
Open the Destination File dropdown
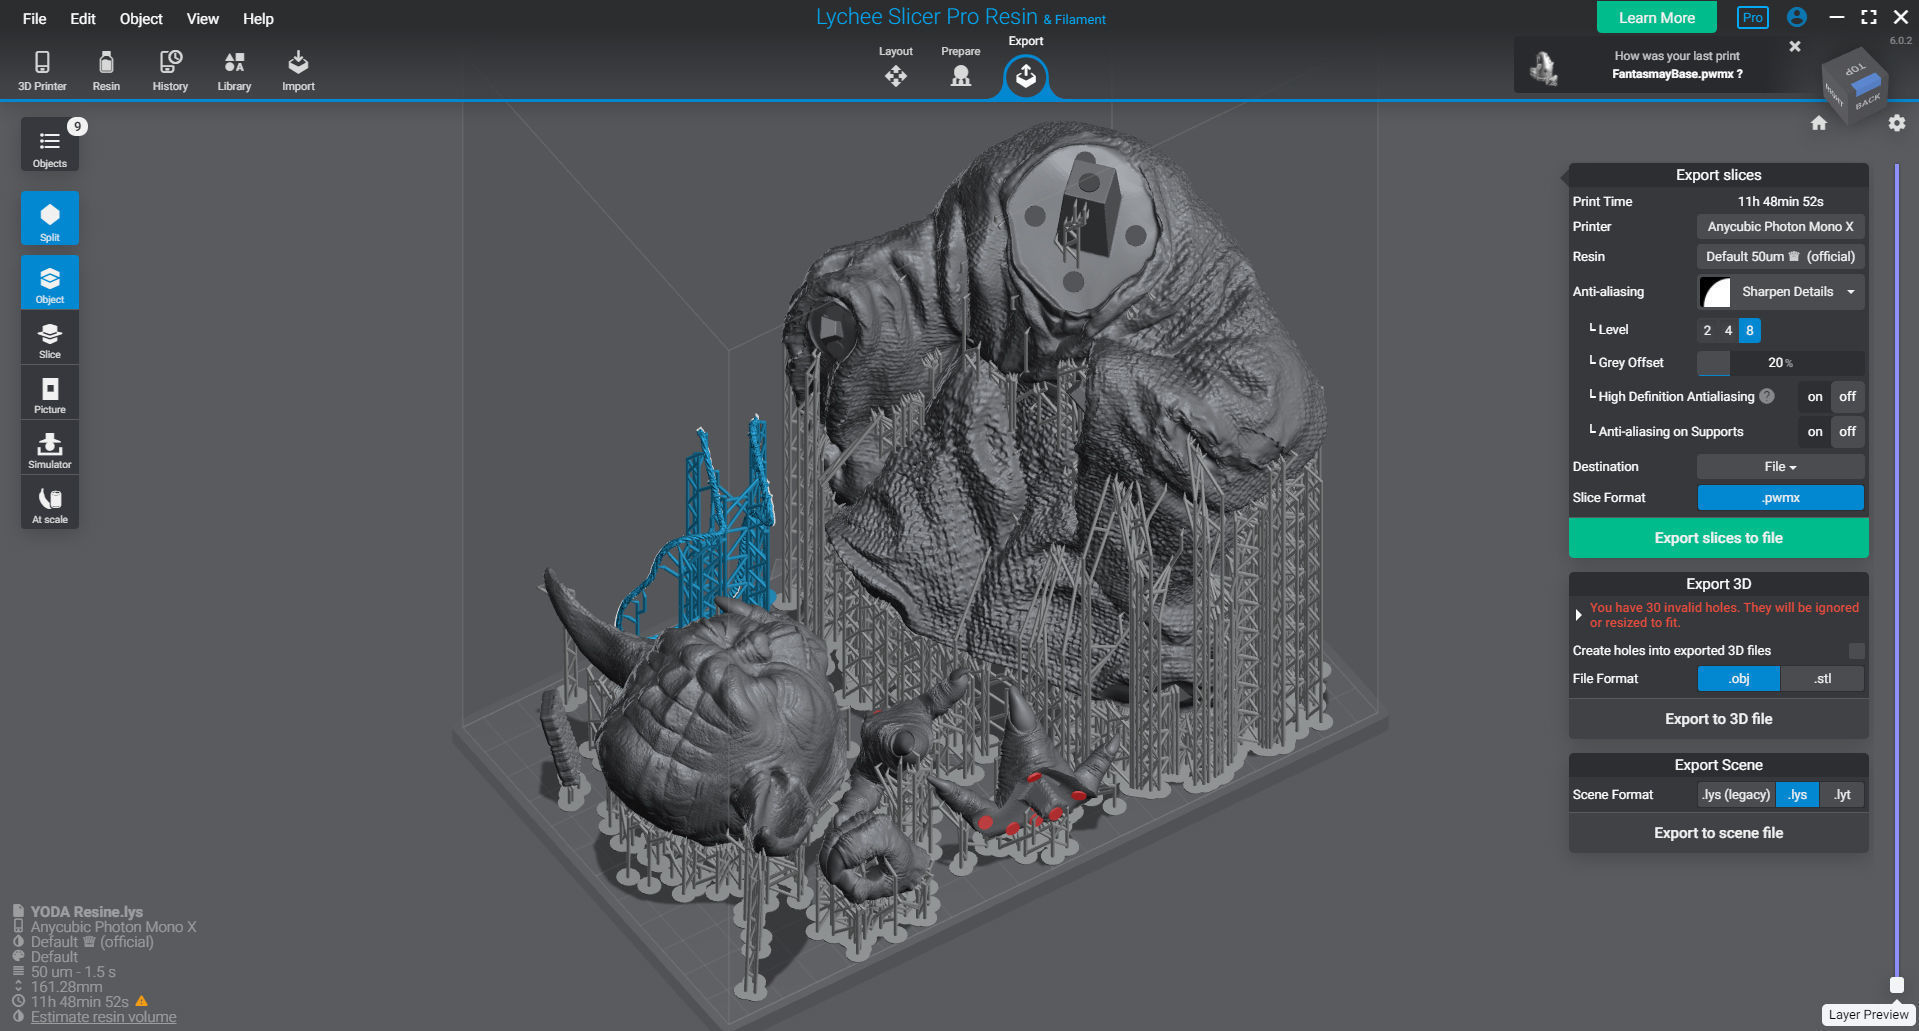pos(1780,467)
